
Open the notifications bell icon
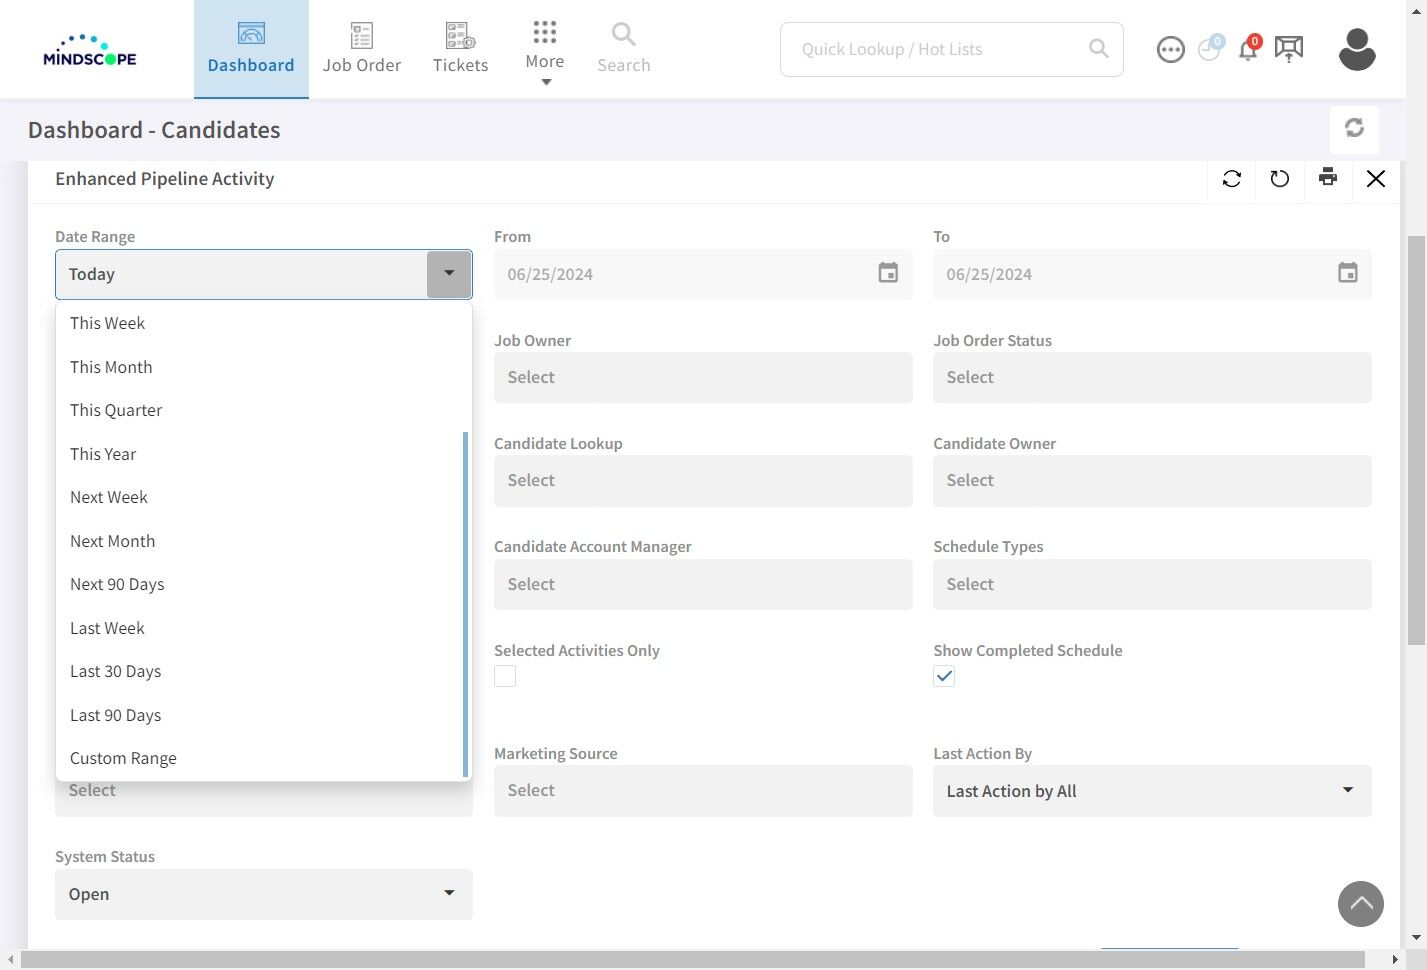coord(1248,49)
